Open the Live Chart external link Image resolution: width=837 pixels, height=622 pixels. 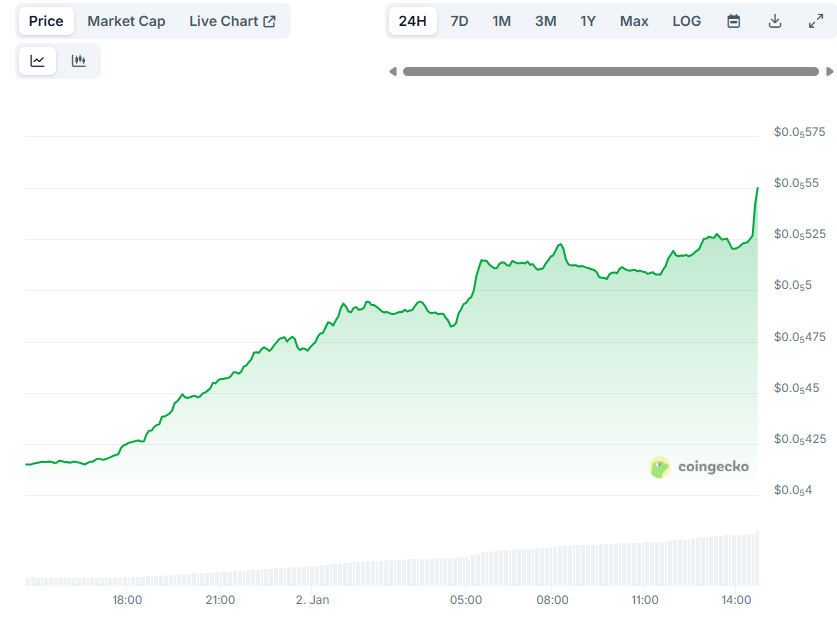233,20
